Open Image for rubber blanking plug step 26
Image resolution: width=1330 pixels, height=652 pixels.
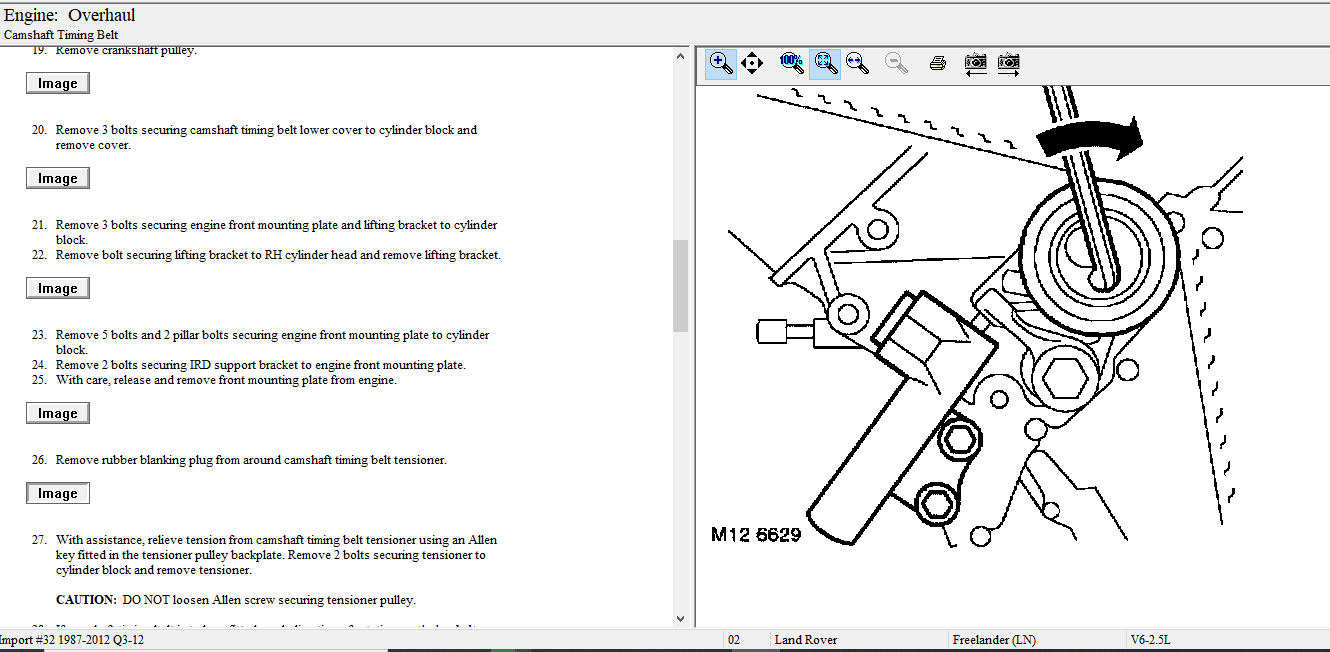click(58, 494)
